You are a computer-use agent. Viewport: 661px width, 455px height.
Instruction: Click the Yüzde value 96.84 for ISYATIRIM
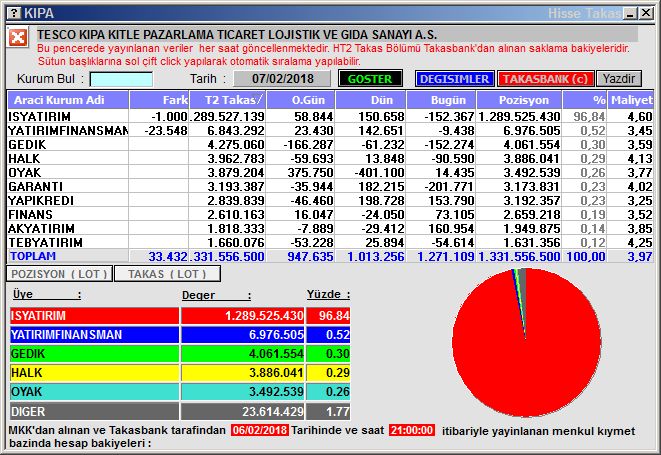[x=334, y=315]
